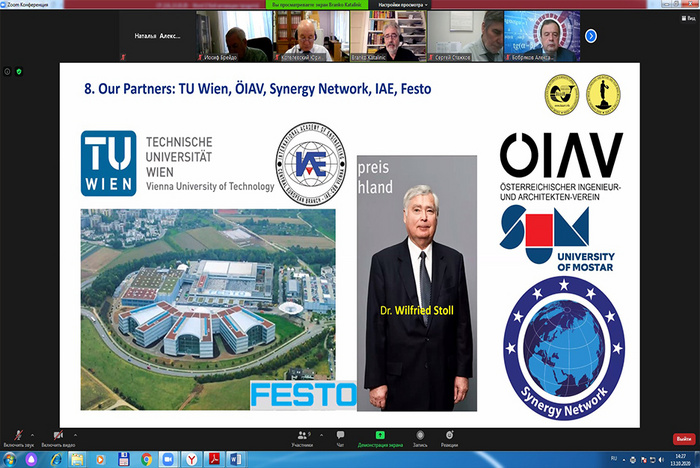The image size is (700, 468).
Task: Show next participants with the blue arrow
Action: pos(591,36)
